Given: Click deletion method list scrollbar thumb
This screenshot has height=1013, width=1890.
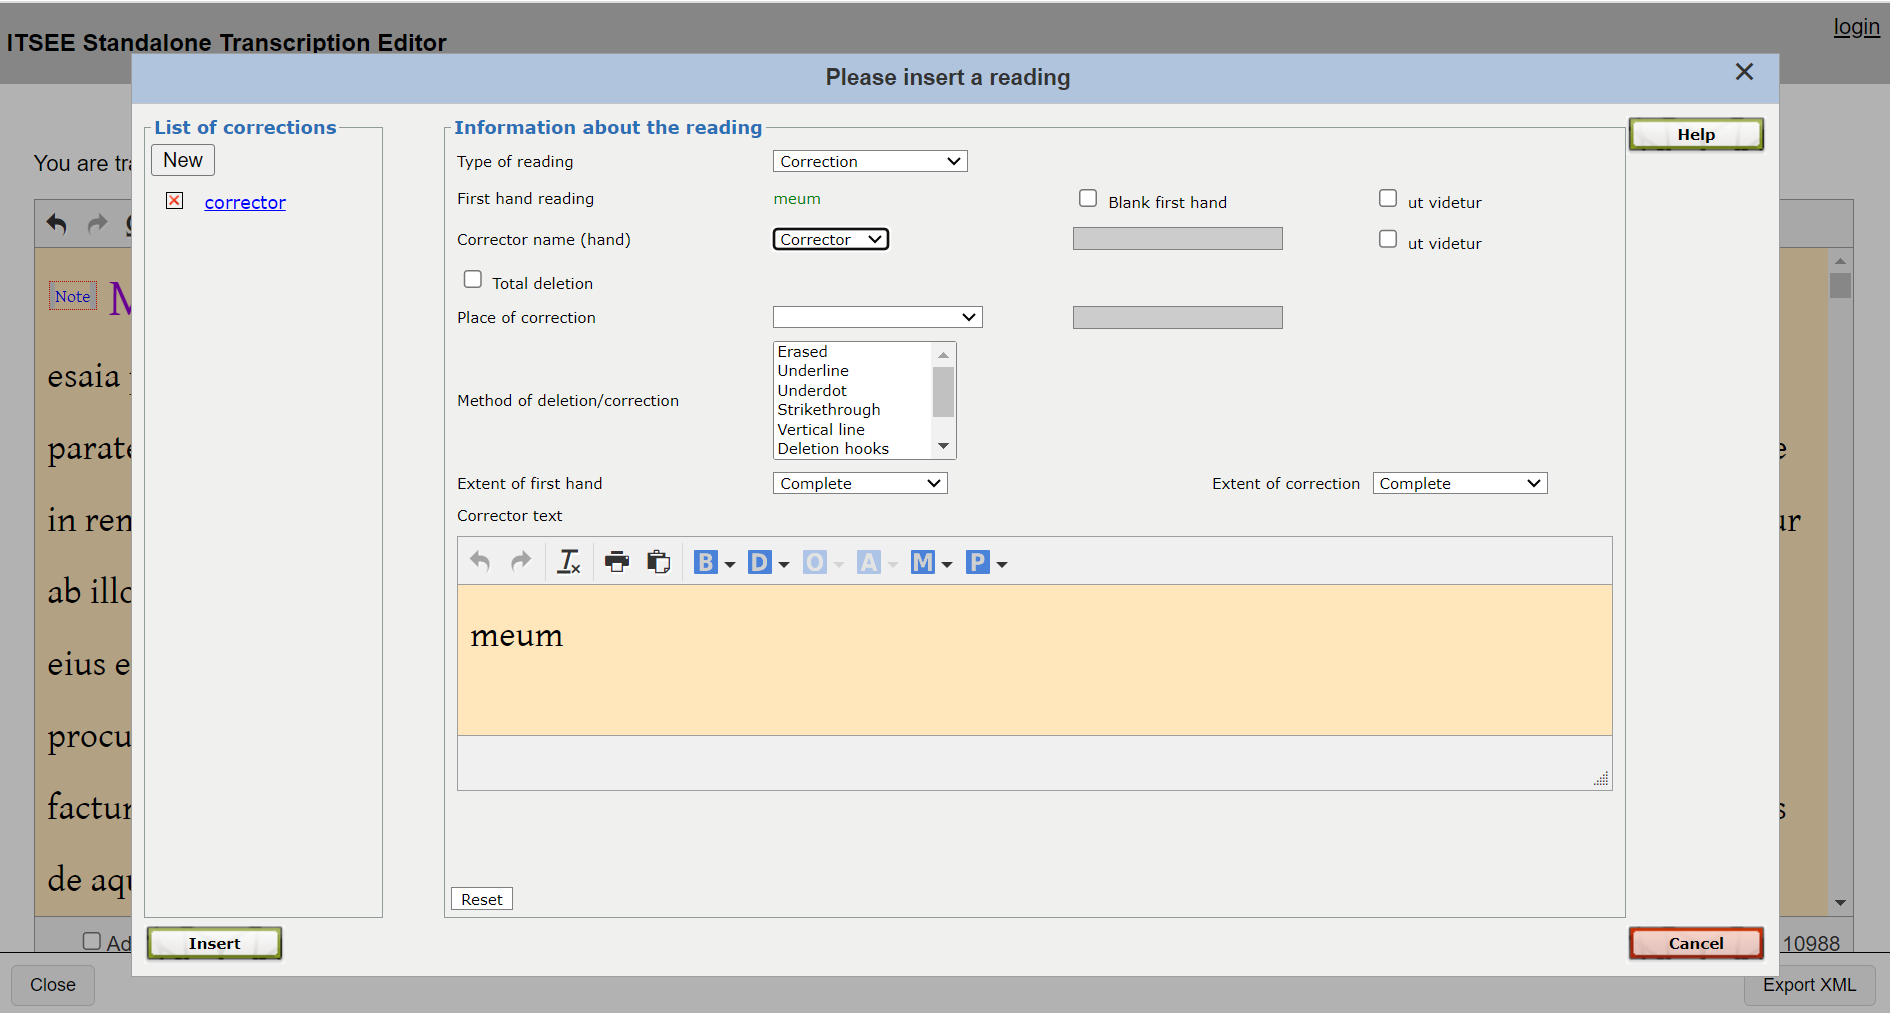Looking at the screenshot, I should point(943,391).
